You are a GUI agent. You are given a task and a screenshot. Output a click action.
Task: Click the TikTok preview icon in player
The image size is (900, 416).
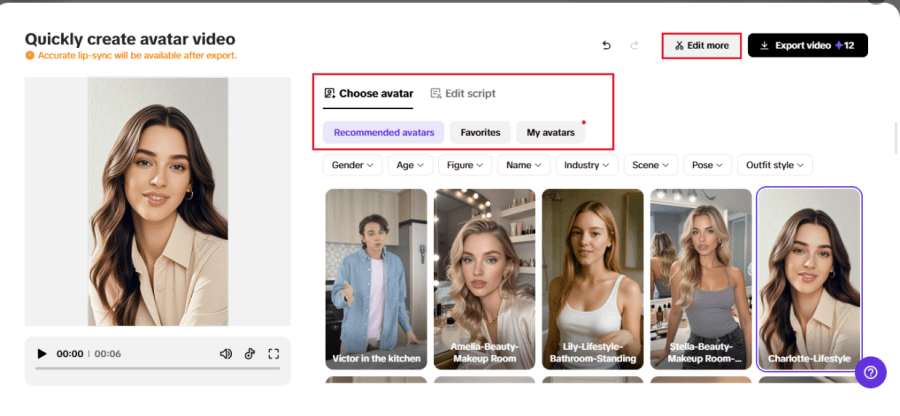pos(250,354)
